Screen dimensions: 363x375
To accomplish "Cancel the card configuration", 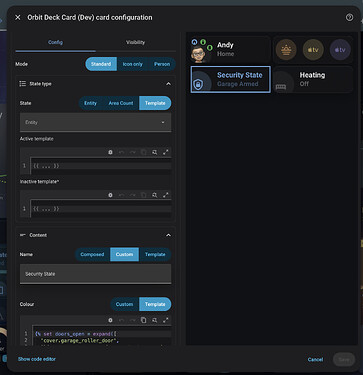I will pyautogui.click(x=315, y=360).
